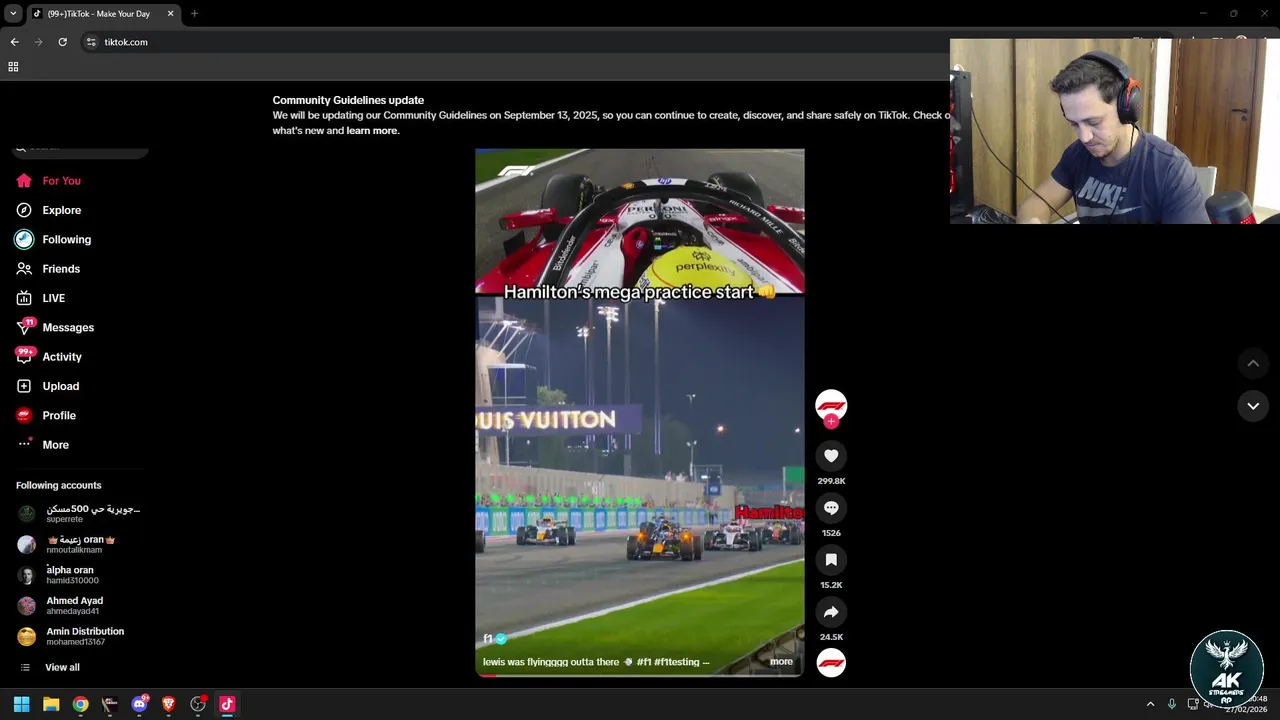Show hidden system tray icons

tap(1150, 704)
